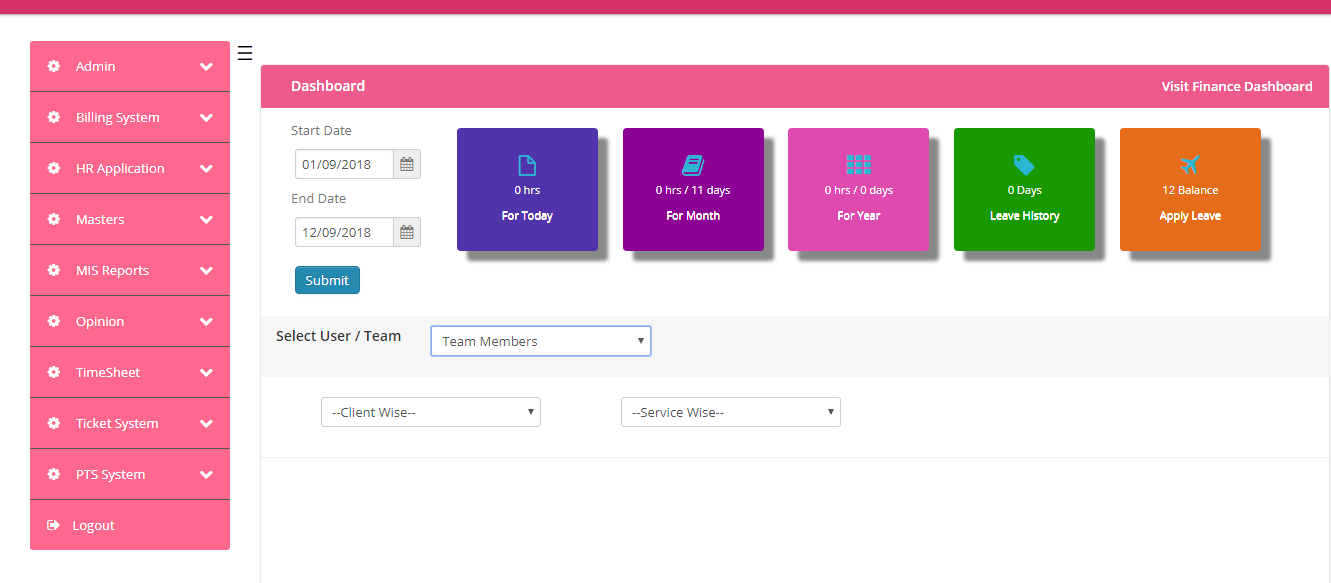Open the Start Date calendar picker icon
Viewport: 1331px width, 583px height.
[407, 164]
